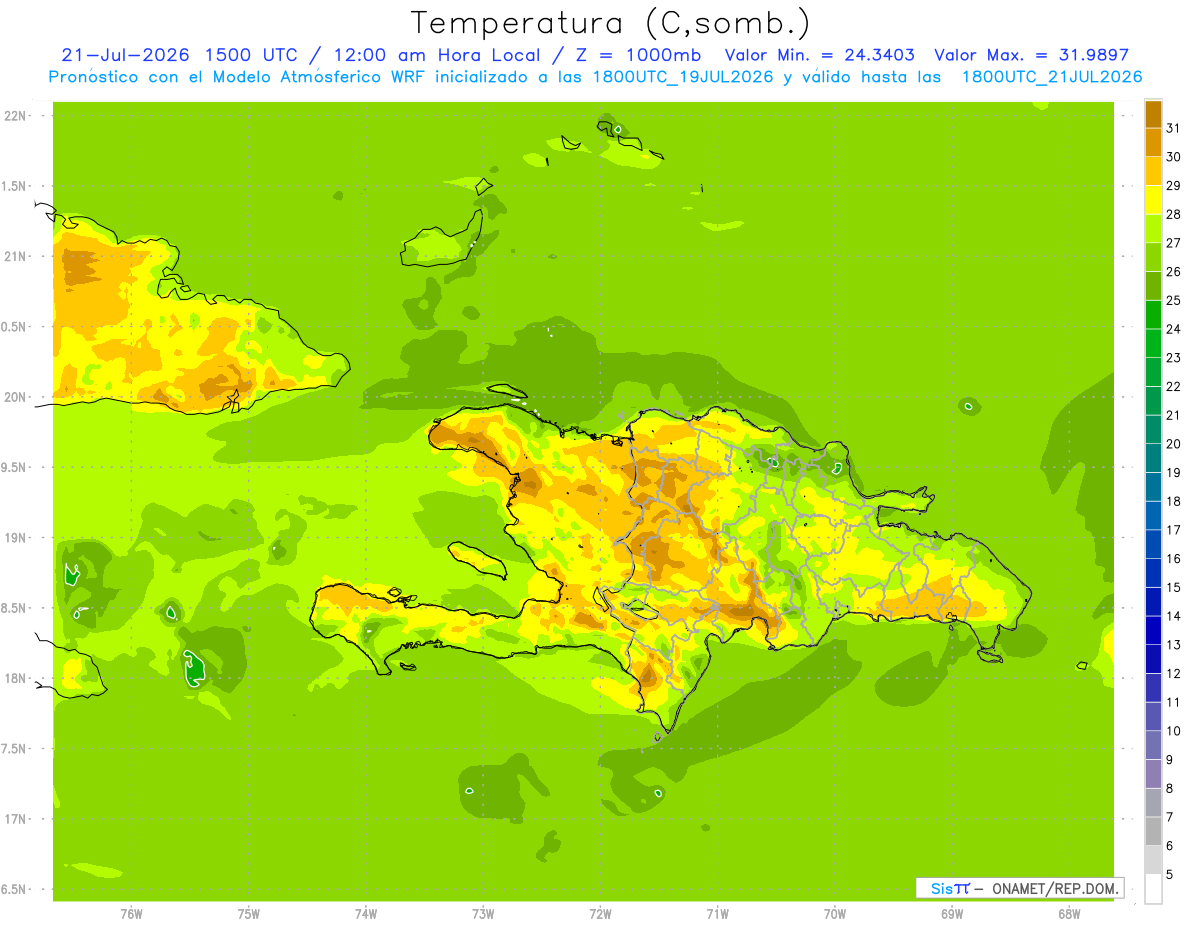
Task: Click the color legend value '28'
Action: pyautogui.click(x=1174, y=214)
